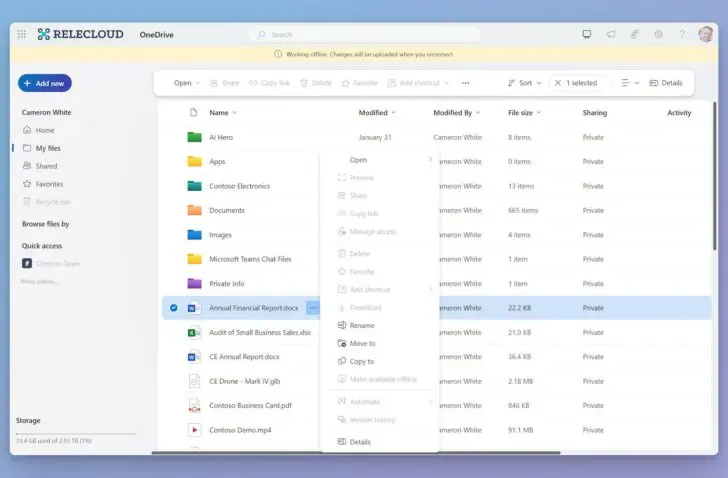This screenshot has height=478, width=728.
Task: Click the Add new button
Action: pos(45,83)
